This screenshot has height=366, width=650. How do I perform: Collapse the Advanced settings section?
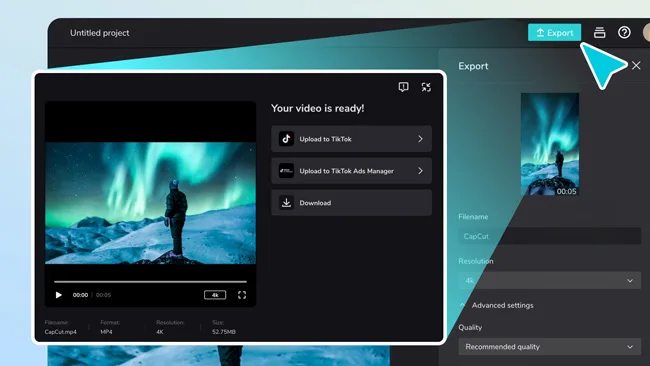point(497,305)
